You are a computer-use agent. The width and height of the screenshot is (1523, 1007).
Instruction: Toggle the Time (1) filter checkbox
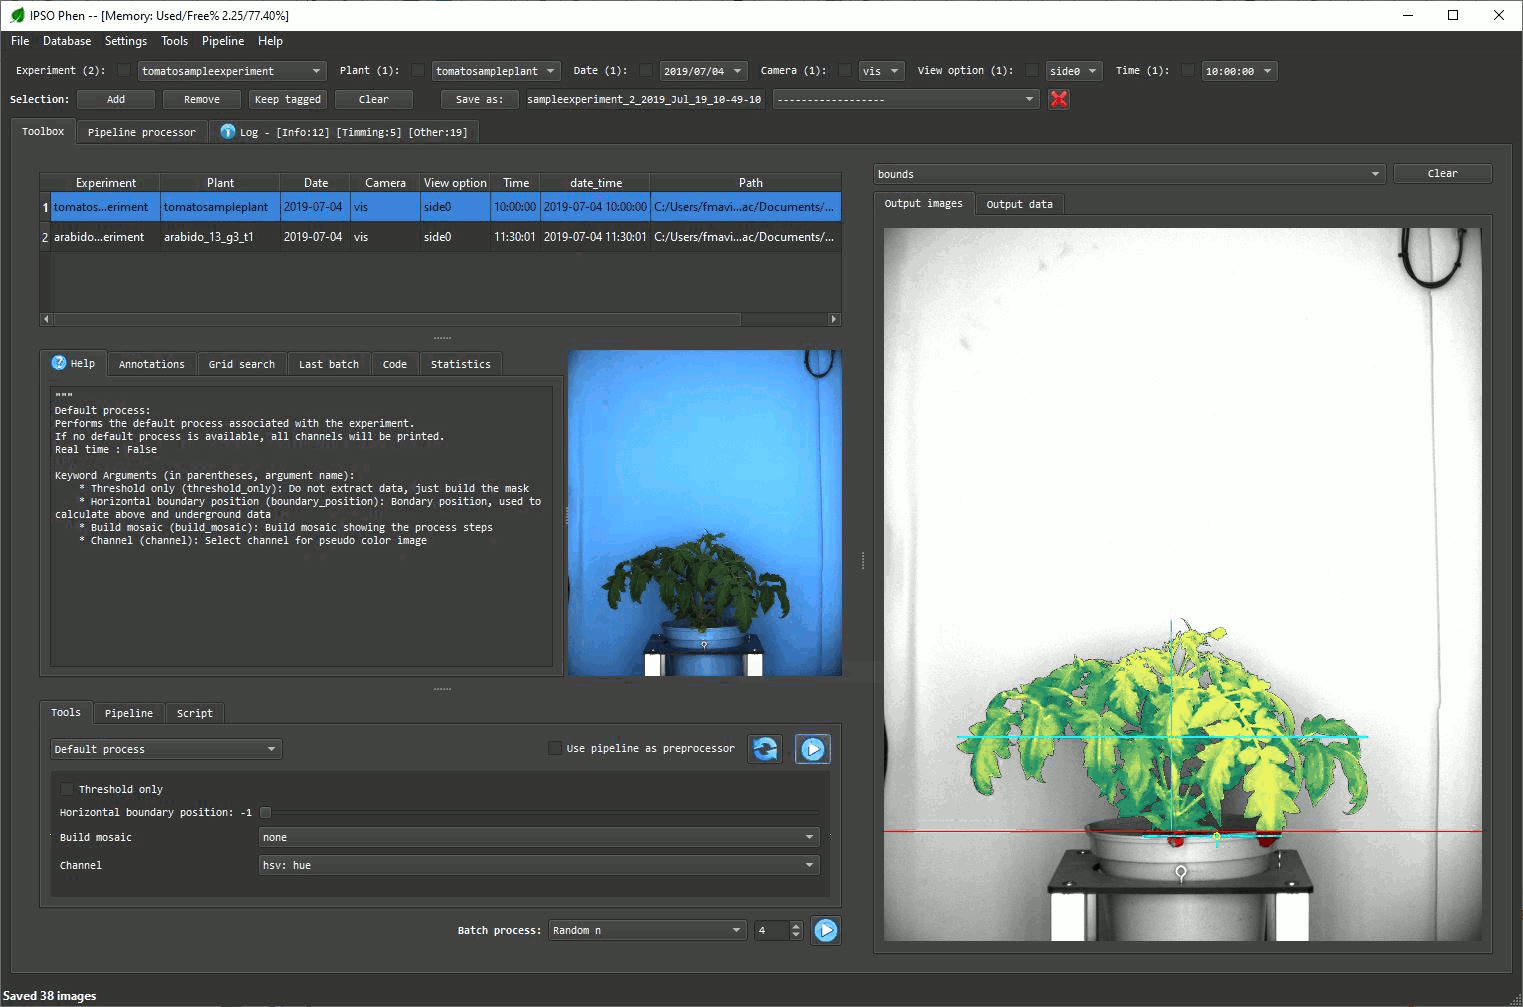(x=1187, y=71)
